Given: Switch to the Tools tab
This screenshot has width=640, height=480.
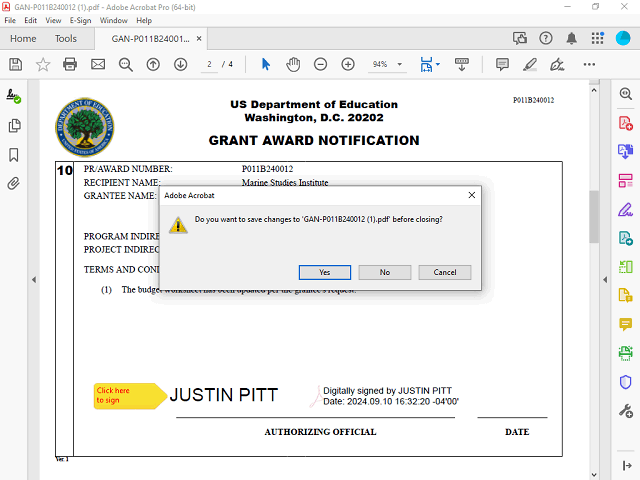Looking at the screenshot, I should [66, 38].
